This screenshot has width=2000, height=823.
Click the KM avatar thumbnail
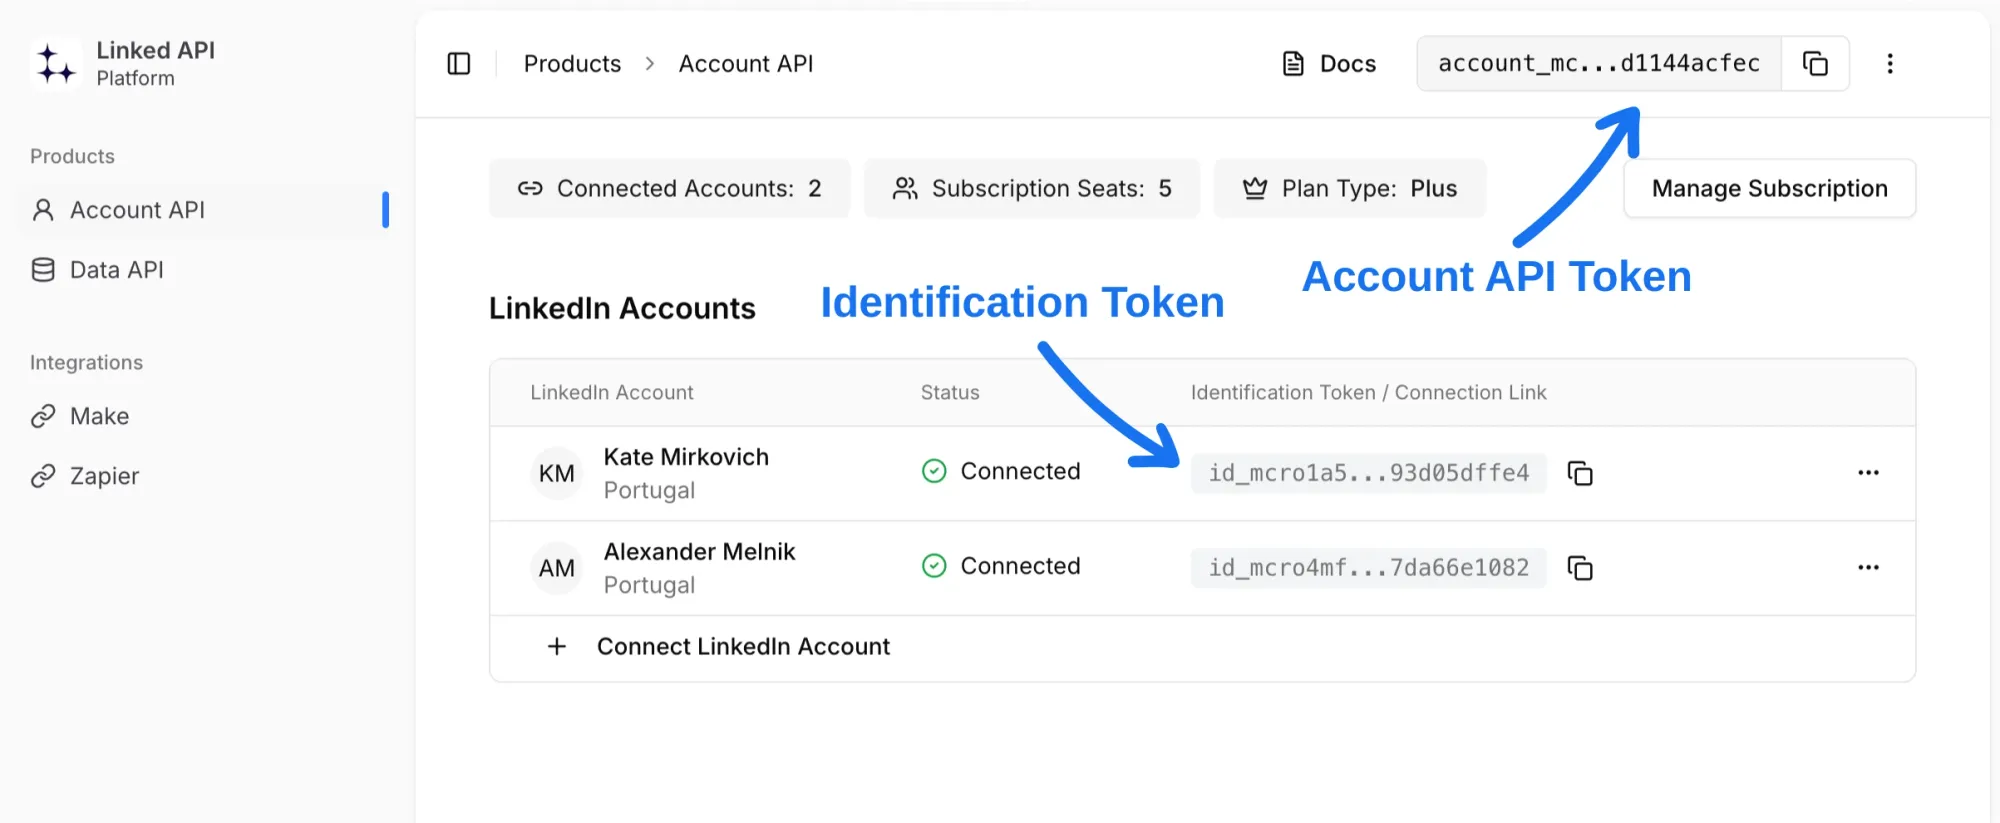tap(557, 473)
